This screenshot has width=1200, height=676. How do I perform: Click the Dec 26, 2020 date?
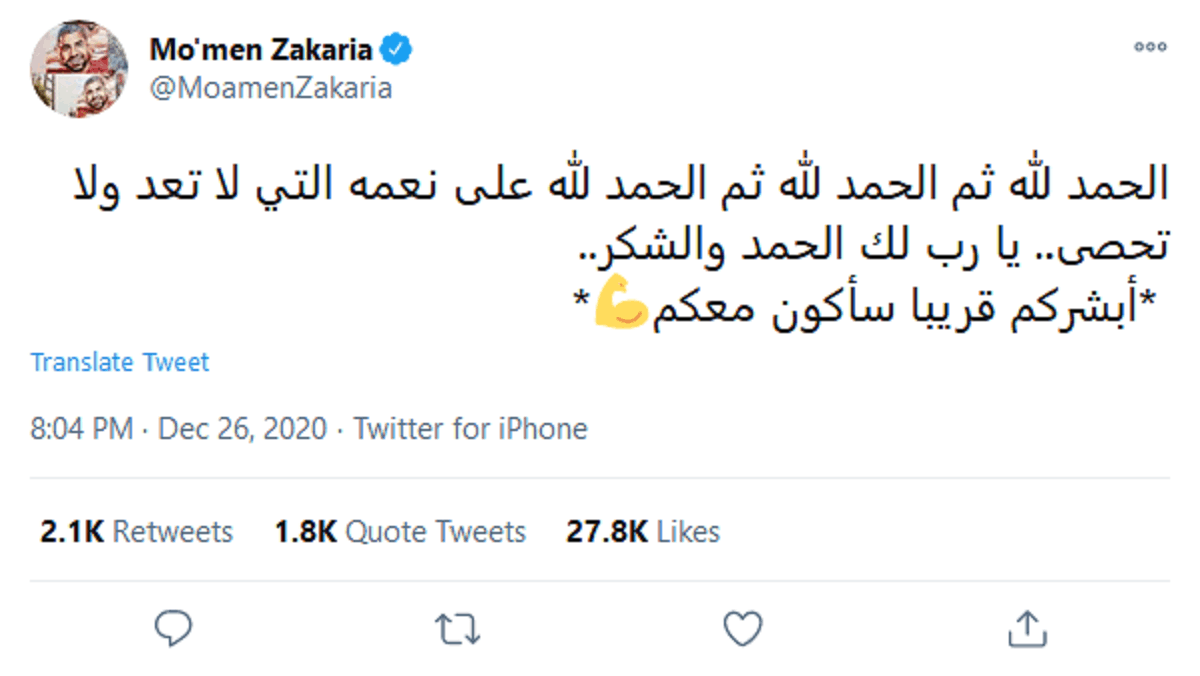pos(243,429)
